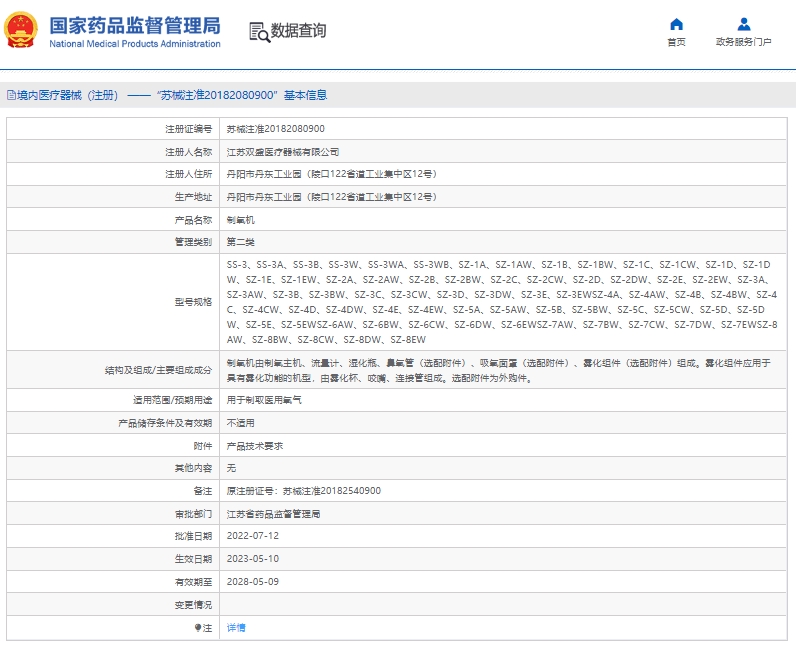The width and height of the screenshot is (796, 646).
Task: Click the 注册人名称 row label
Action: tap(188, 152)
